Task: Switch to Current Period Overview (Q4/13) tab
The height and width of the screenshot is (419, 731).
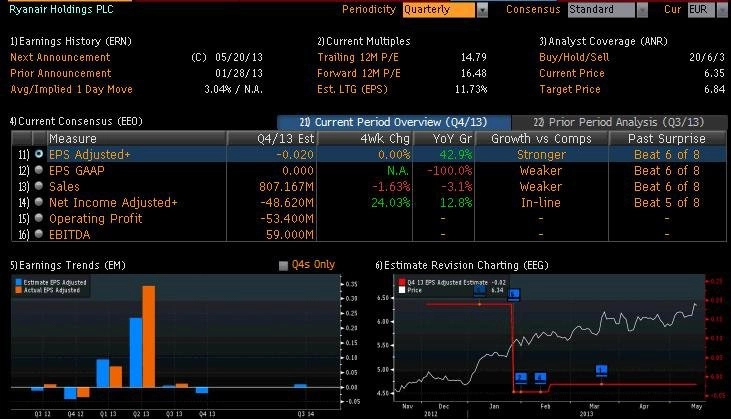Action: (394, 122)
